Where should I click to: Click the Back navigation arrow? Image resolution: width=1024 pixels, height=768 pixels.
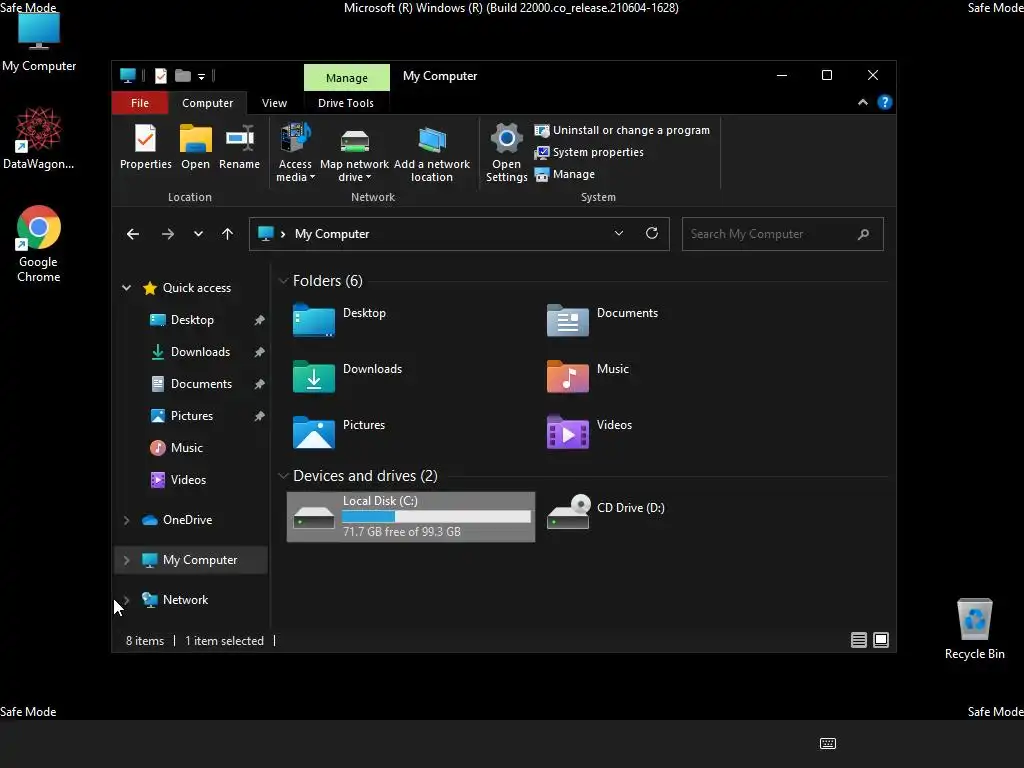[x=133, y=234]
